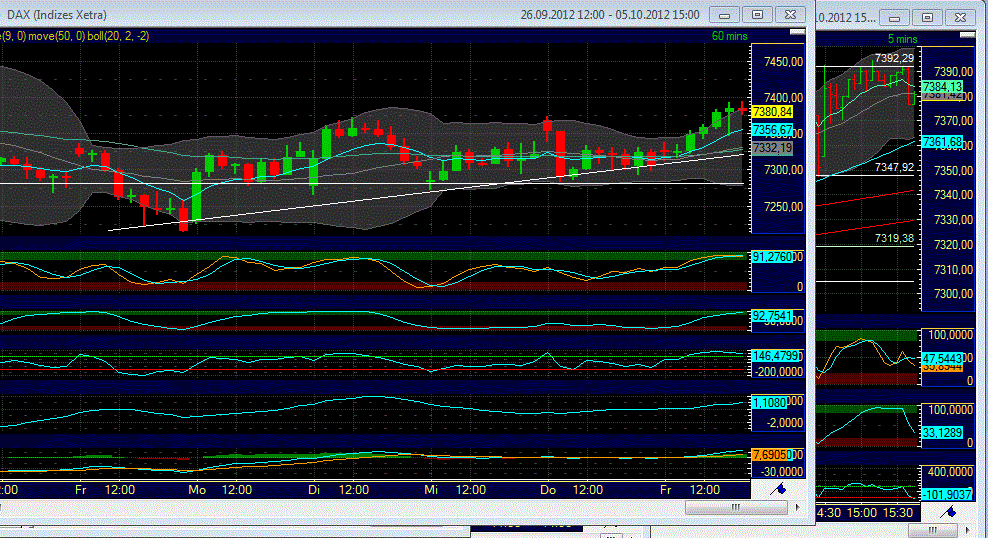Click the 7250,00 price axis label
The image size is (988, 538).
coord(783,207)
